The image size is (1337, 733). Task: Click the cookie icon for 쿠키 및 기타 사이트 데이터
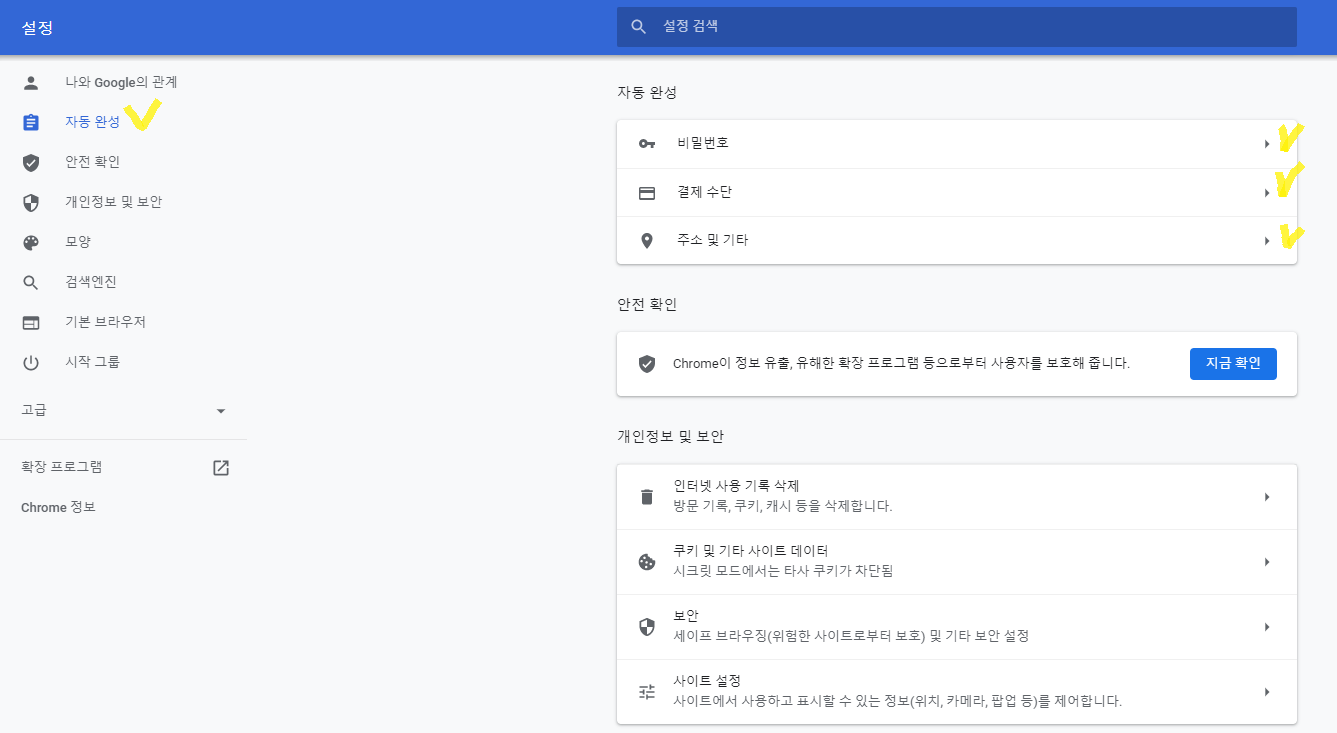(647, 562)
